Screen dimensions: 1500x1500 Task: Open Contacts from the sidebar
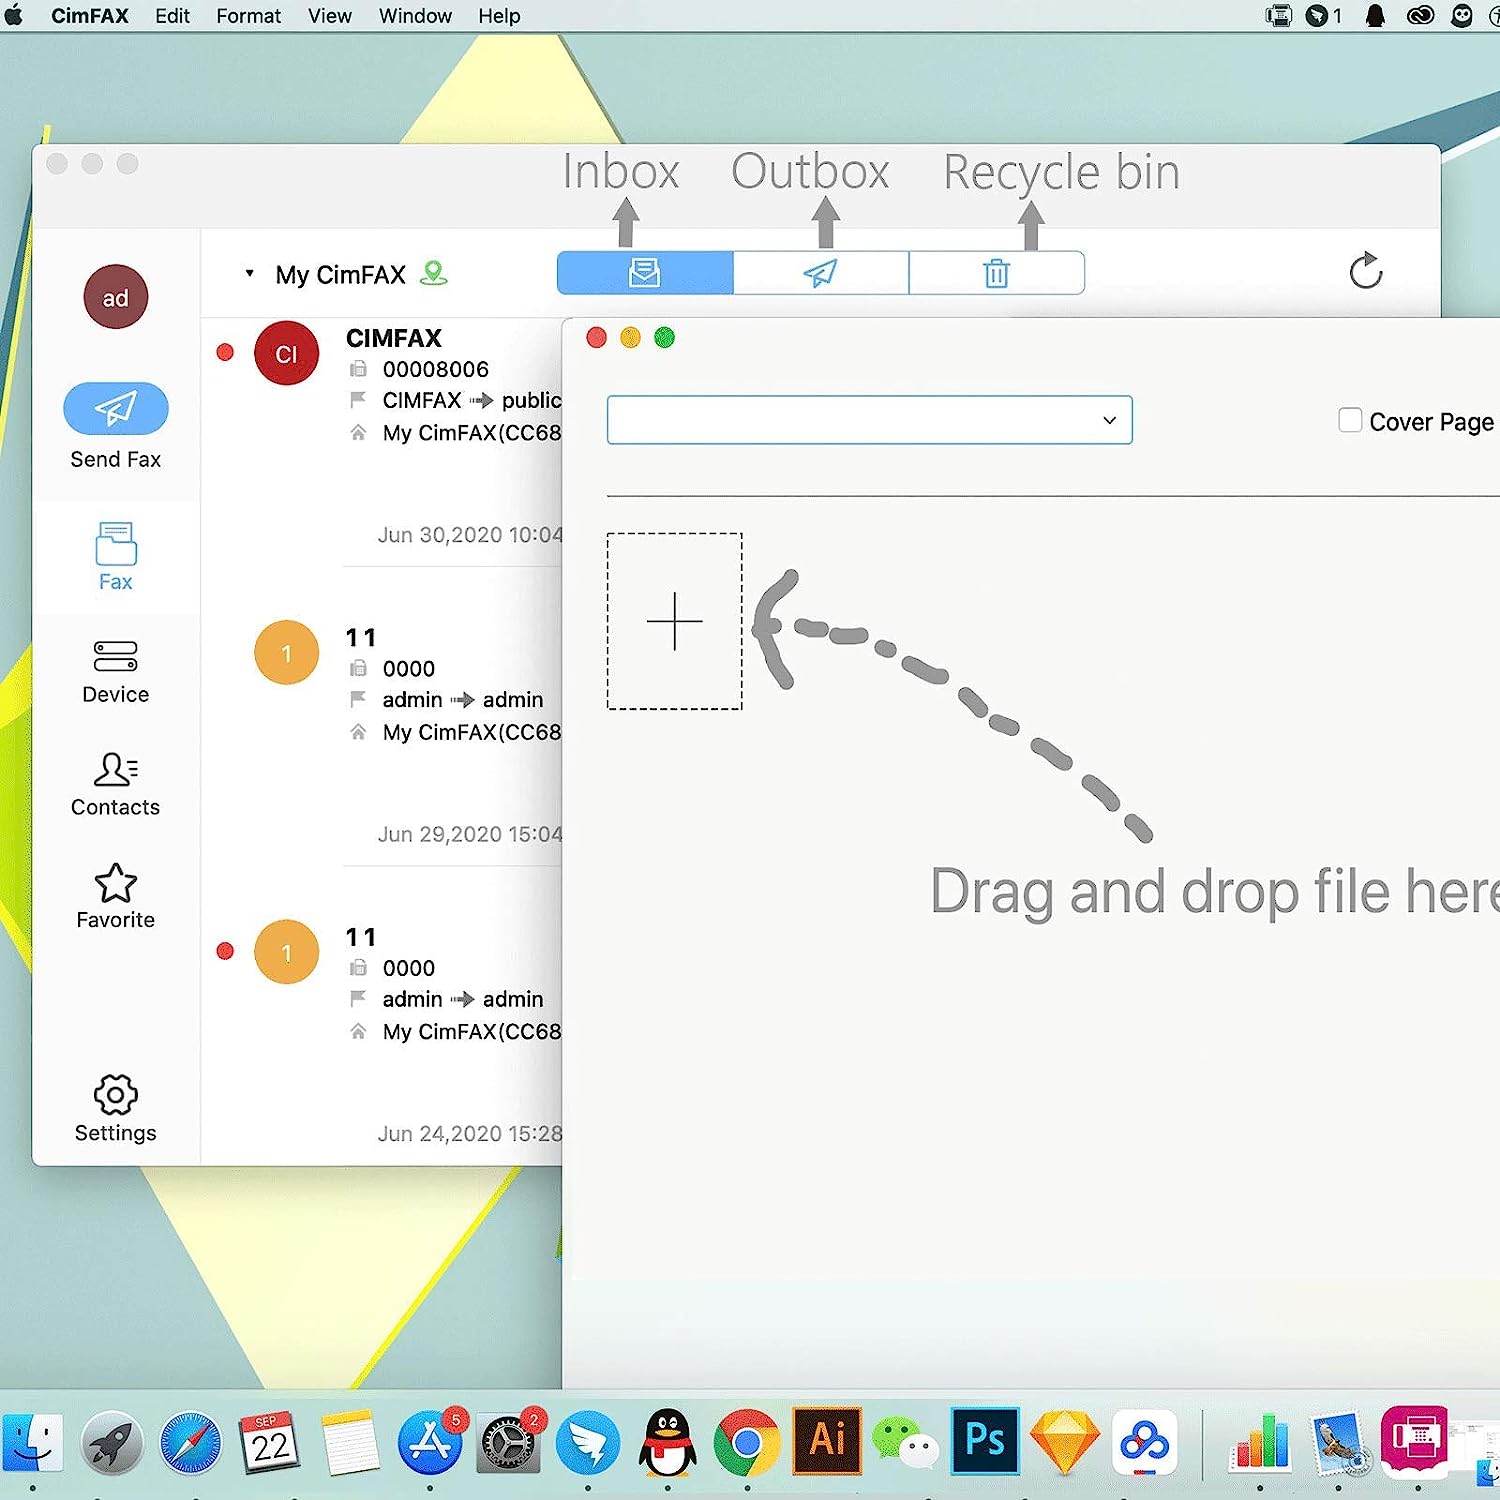pos(115,783)
